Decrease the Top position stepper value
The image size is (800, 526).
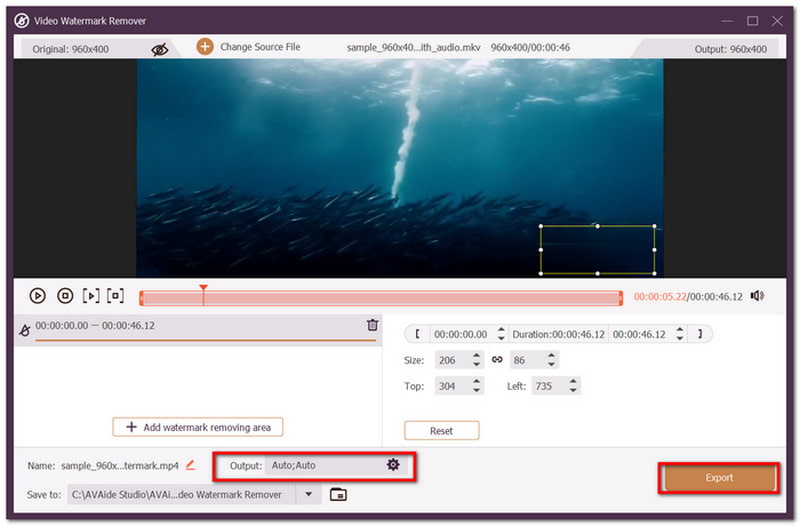coord(477,390)
